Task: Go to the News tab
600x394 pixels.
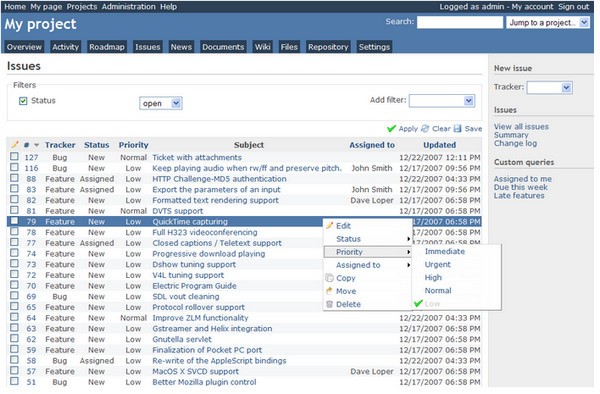Action: (181, 47)
